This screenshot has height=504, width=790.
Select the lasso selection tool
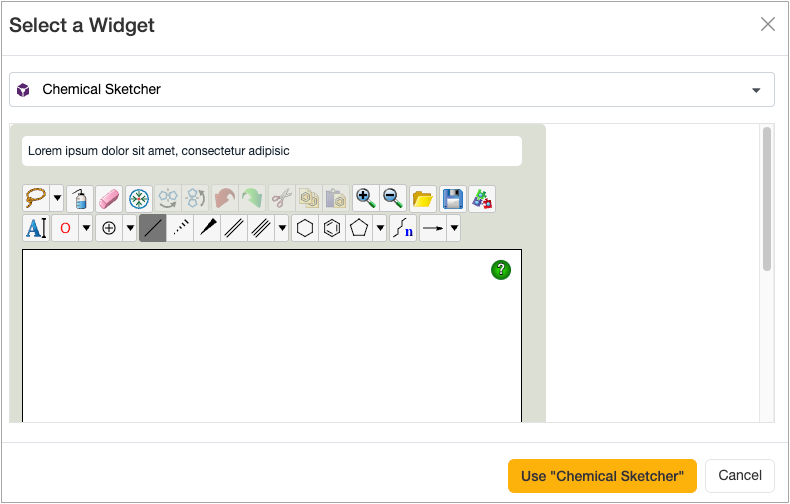point(36,199)
